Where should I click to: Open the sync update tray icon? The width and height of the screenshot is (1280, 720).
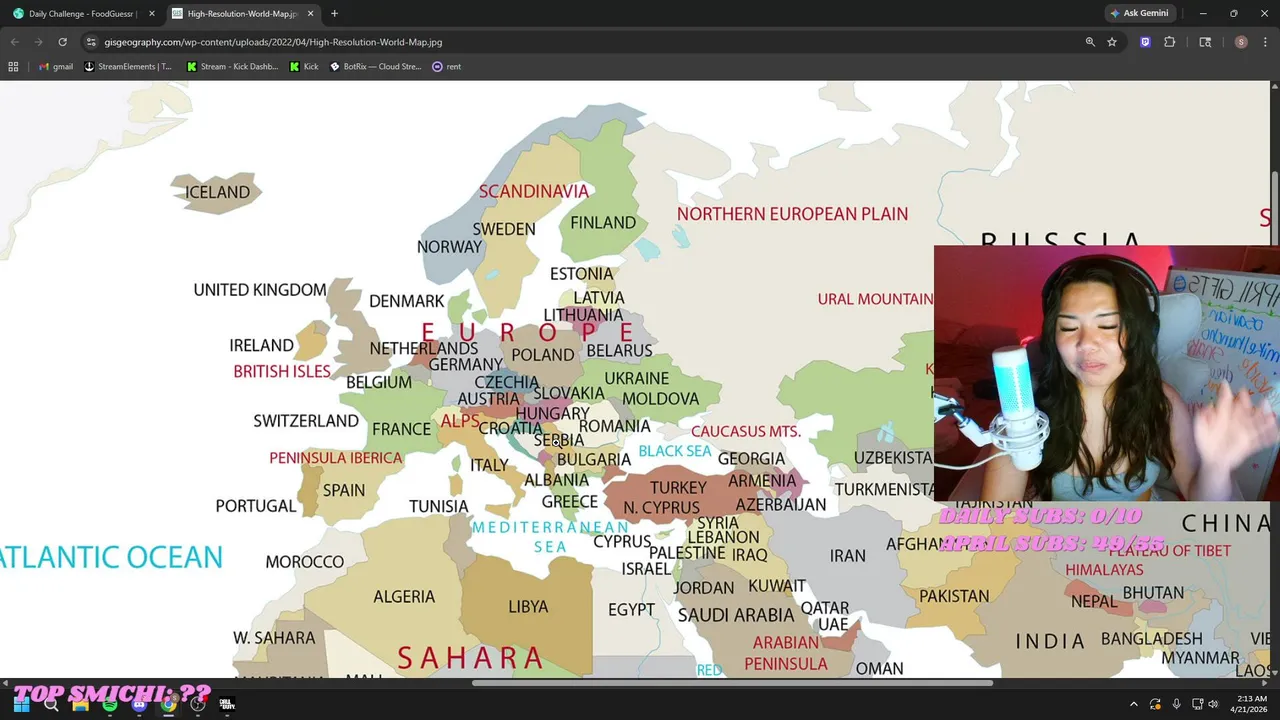coord(1155,704)
